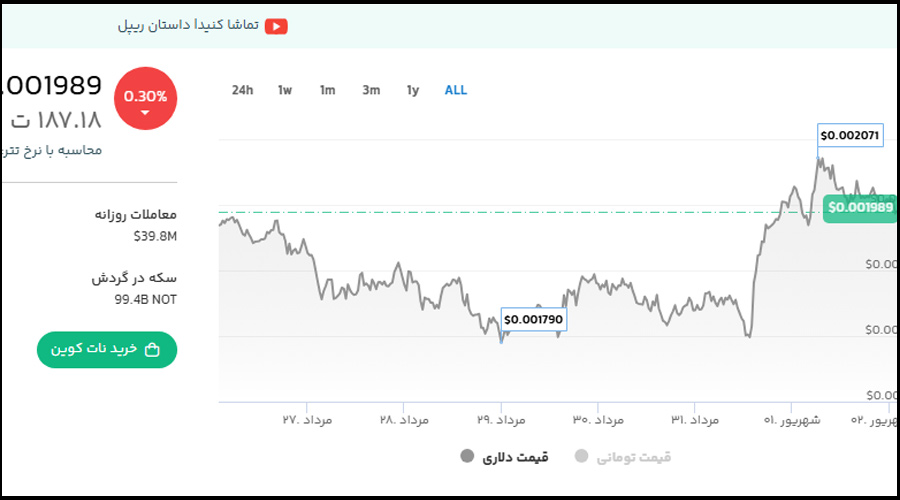
Task: Click the down arrow in red 0.30% badge
Action: tap(145, 113)
